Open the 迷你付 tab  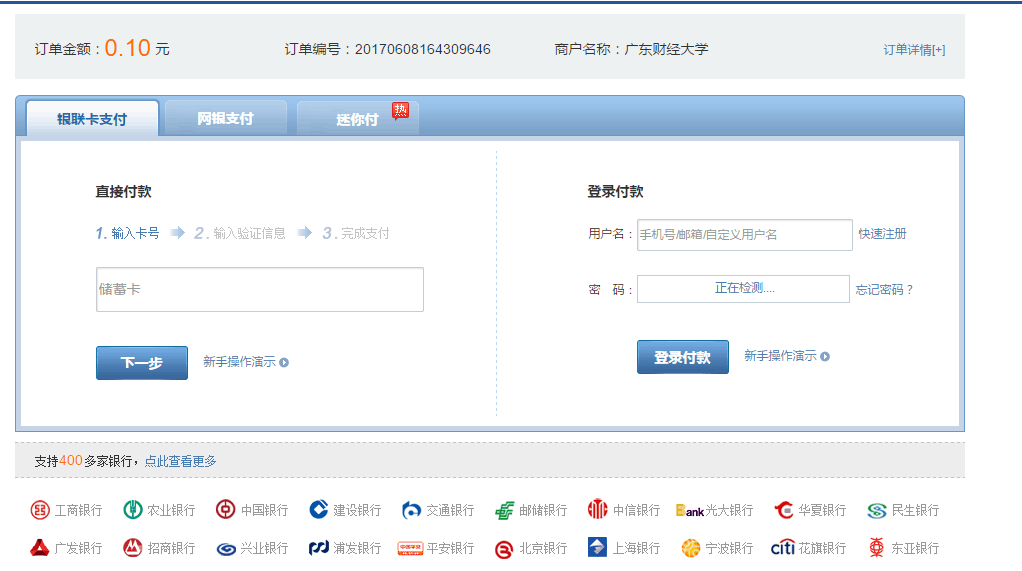pos(357,119)
